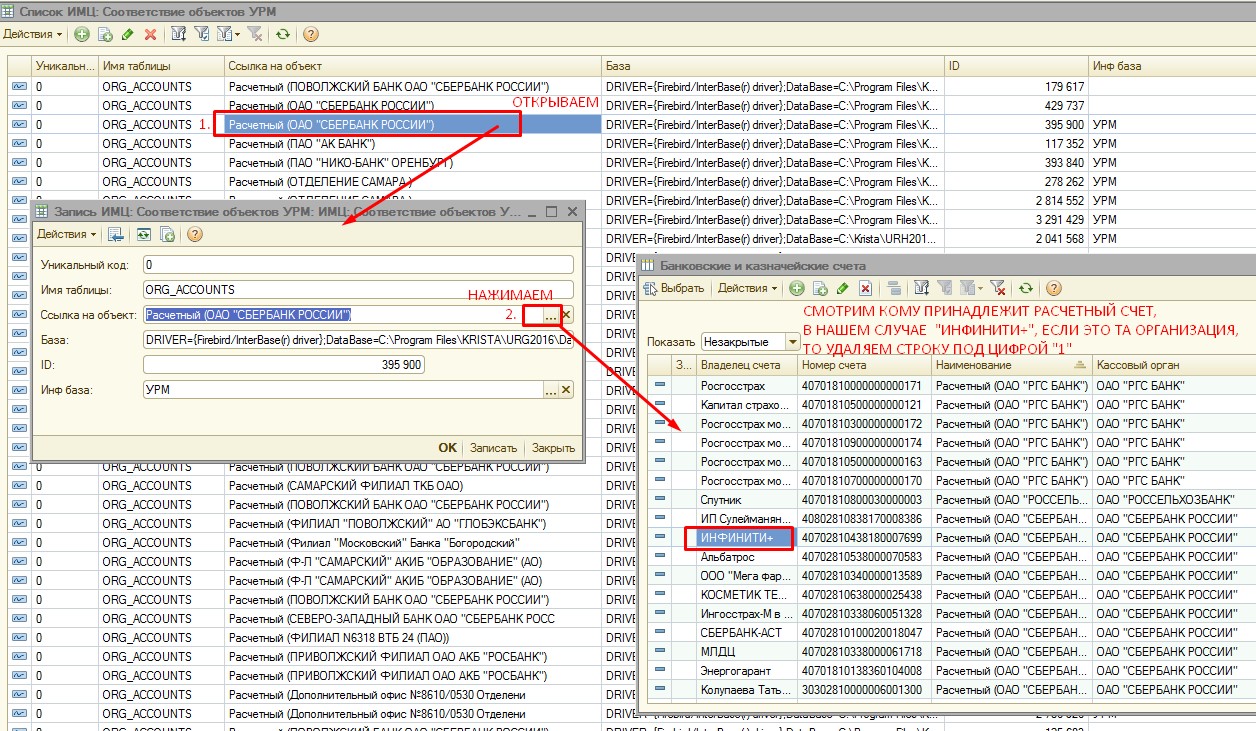The height and width of the screenshot is (731, 1256).
Task: Open selection '...' button for 'Инф база' field
Action: click(x=550, y=390)
